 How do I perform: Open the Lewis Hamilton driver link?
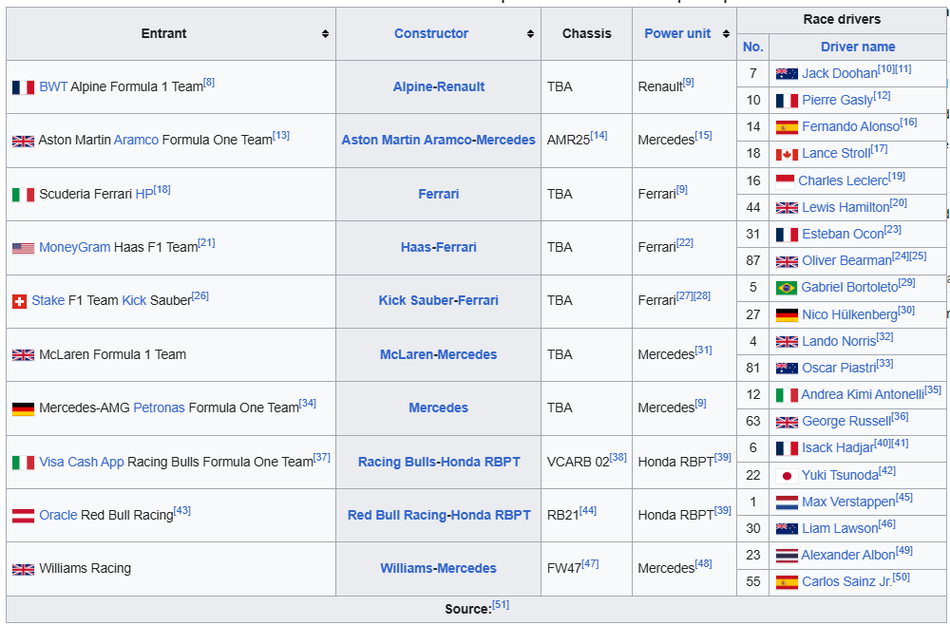(x=845, y=207)
